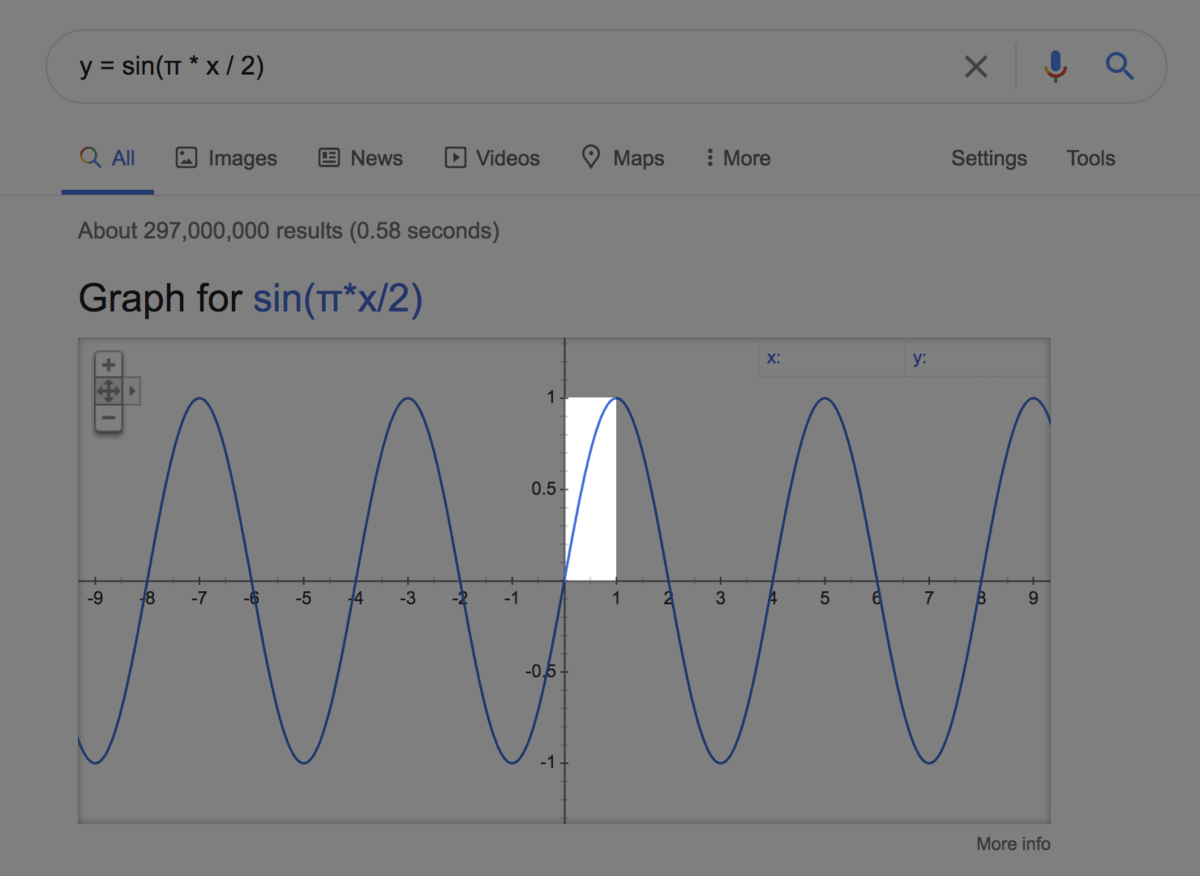This screenshot has width=1200, height=876.
Task: Click the sin(π*x/2) graph title link
Action: (x=337, y=298)
